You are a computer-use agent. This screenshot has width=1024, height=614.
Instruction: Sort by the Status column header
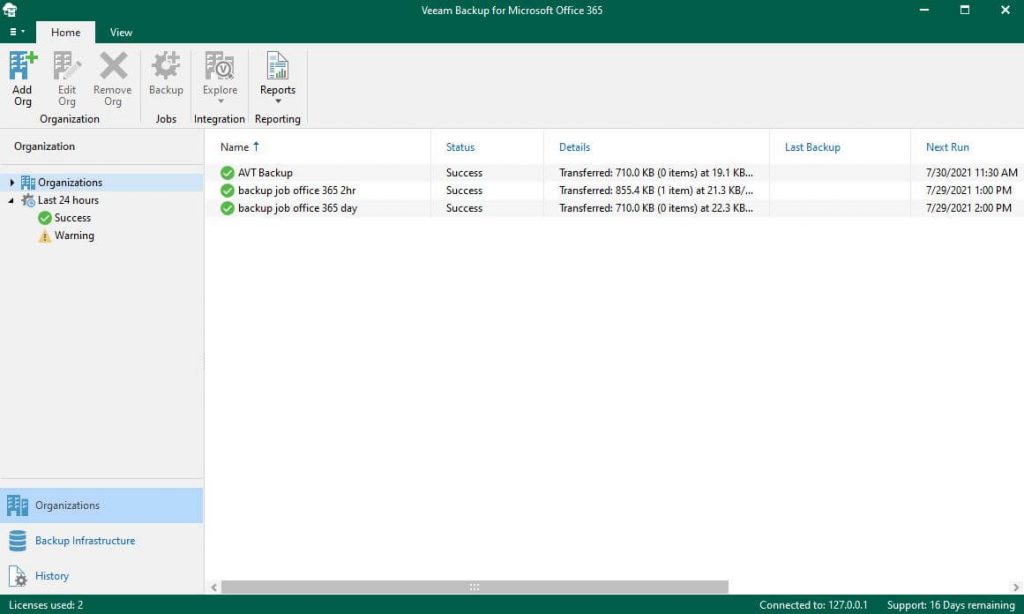coord(460,147)
